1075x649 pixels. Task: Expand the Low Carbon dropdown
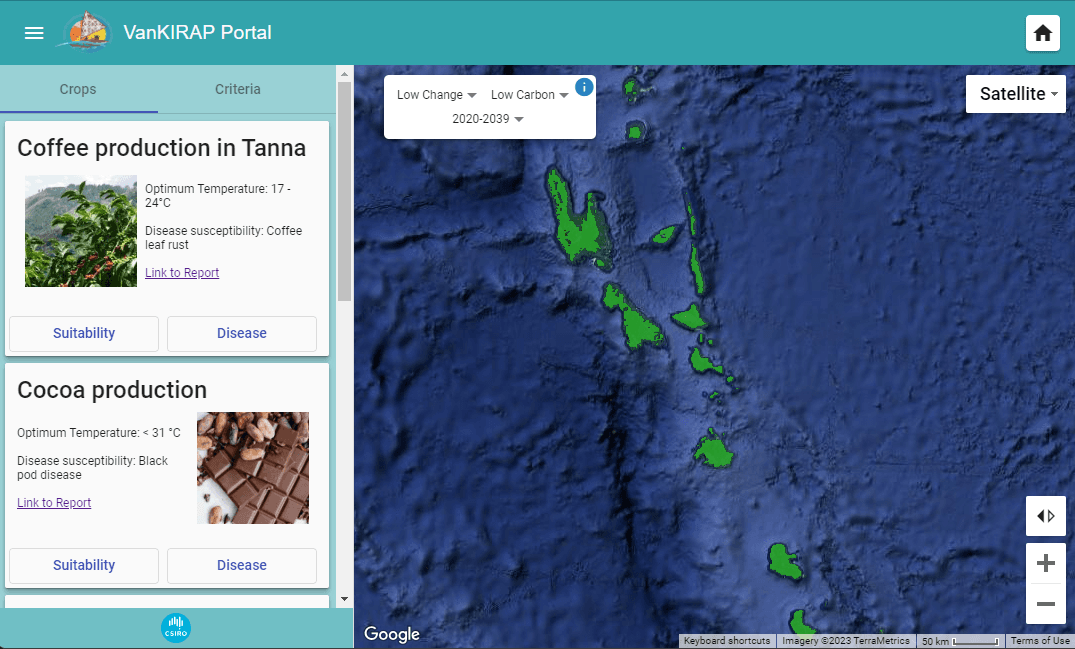point(529,95)
